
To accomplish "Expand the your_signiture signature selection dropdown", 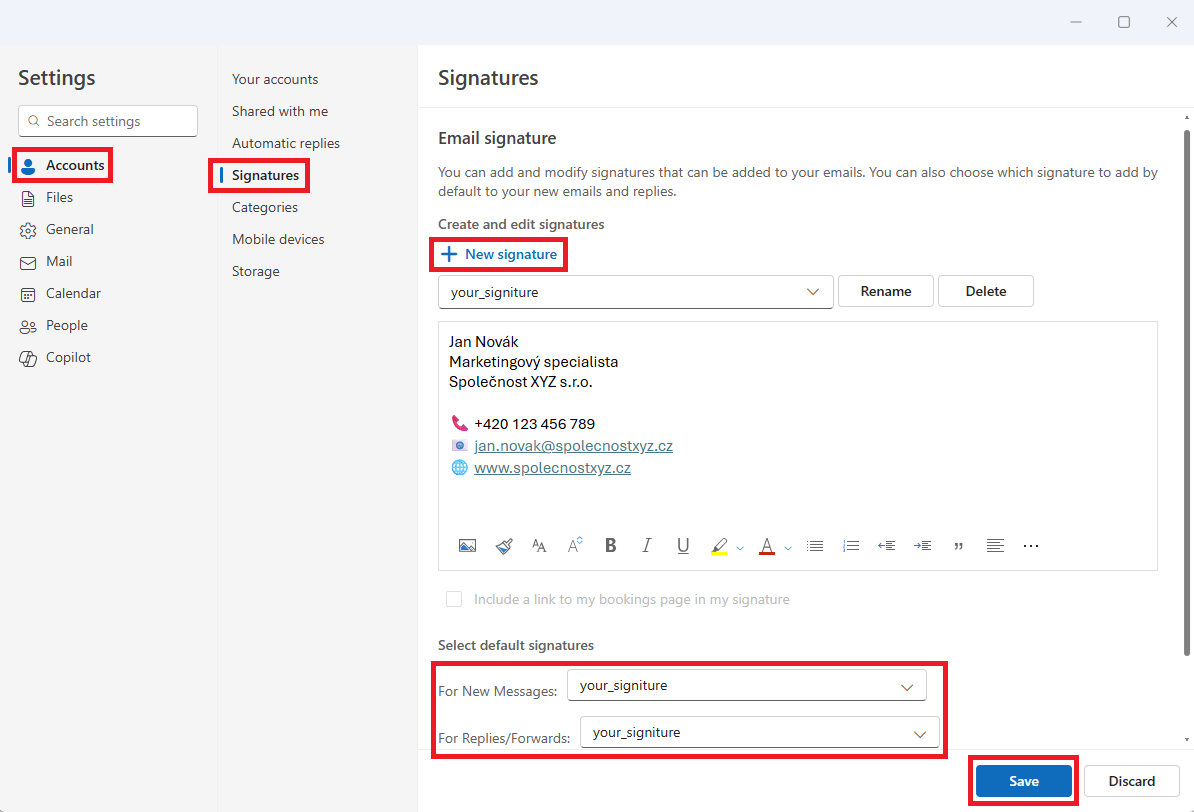I will [x=635, y=292].
